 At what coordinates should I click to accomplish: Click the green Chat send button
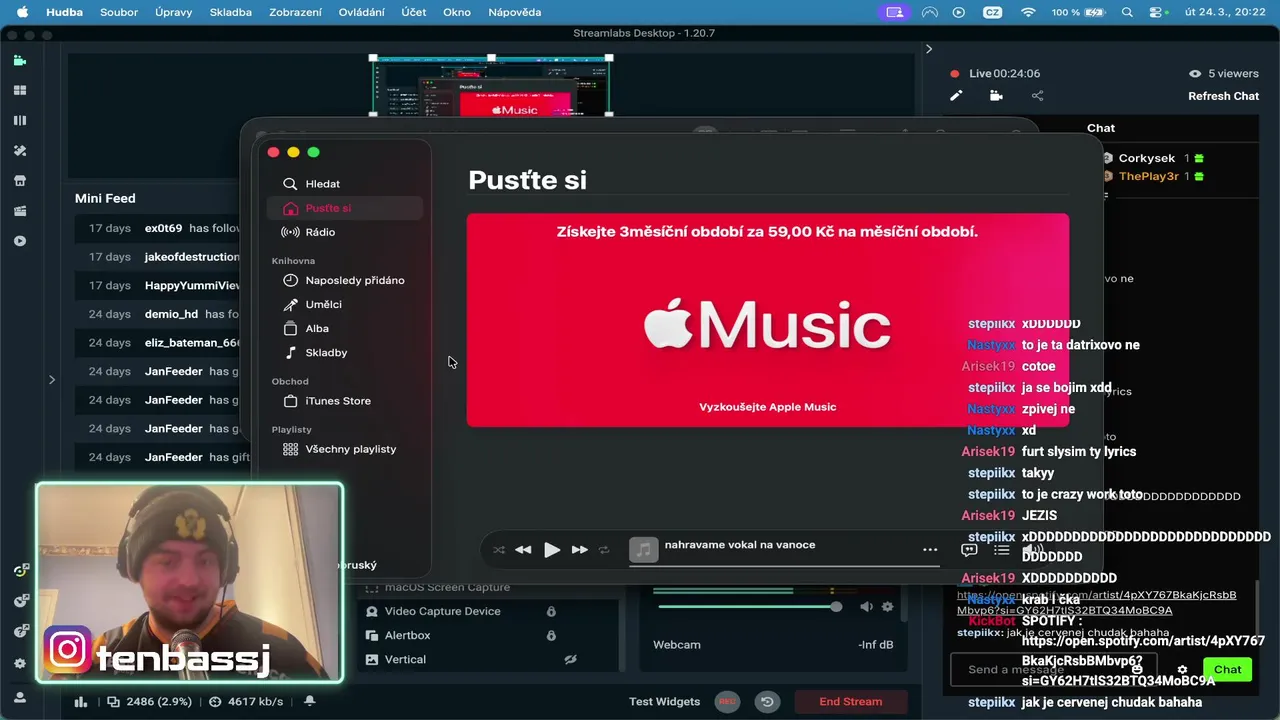[x=1228, y=670]
